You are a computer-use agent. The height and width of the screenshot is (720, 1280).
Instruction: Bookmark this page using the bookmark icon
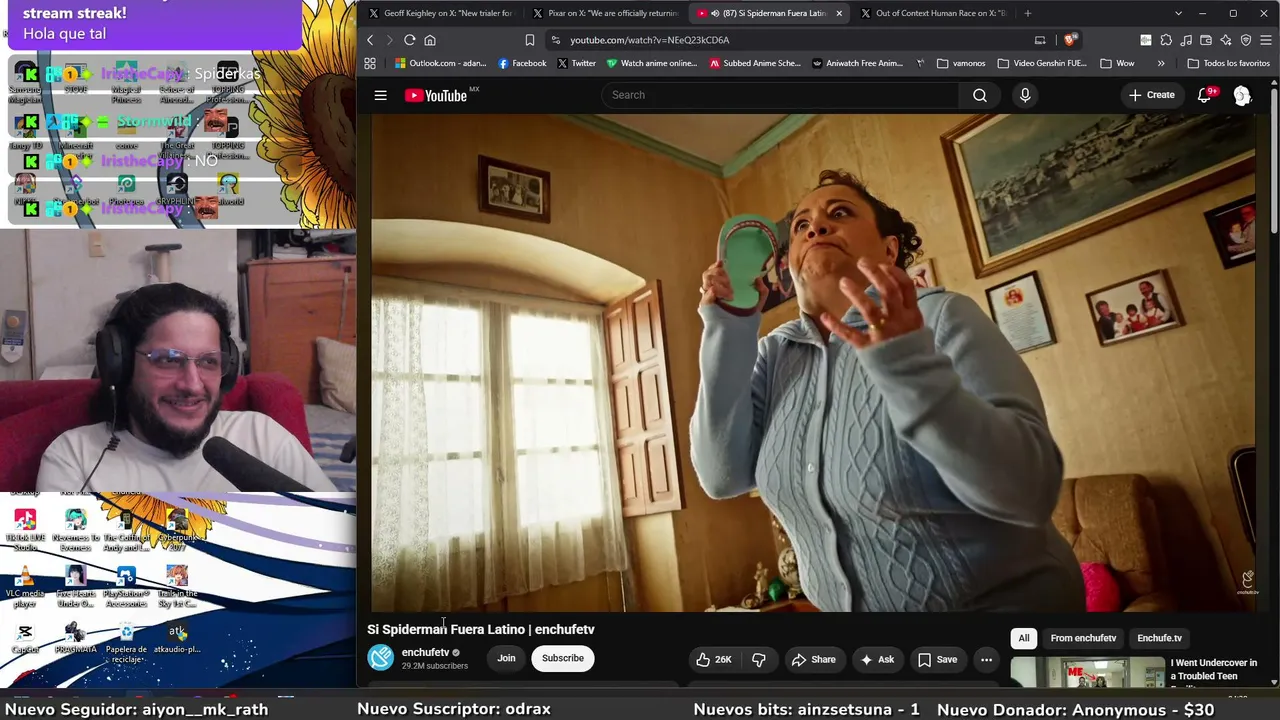click(x=529, y=40)
